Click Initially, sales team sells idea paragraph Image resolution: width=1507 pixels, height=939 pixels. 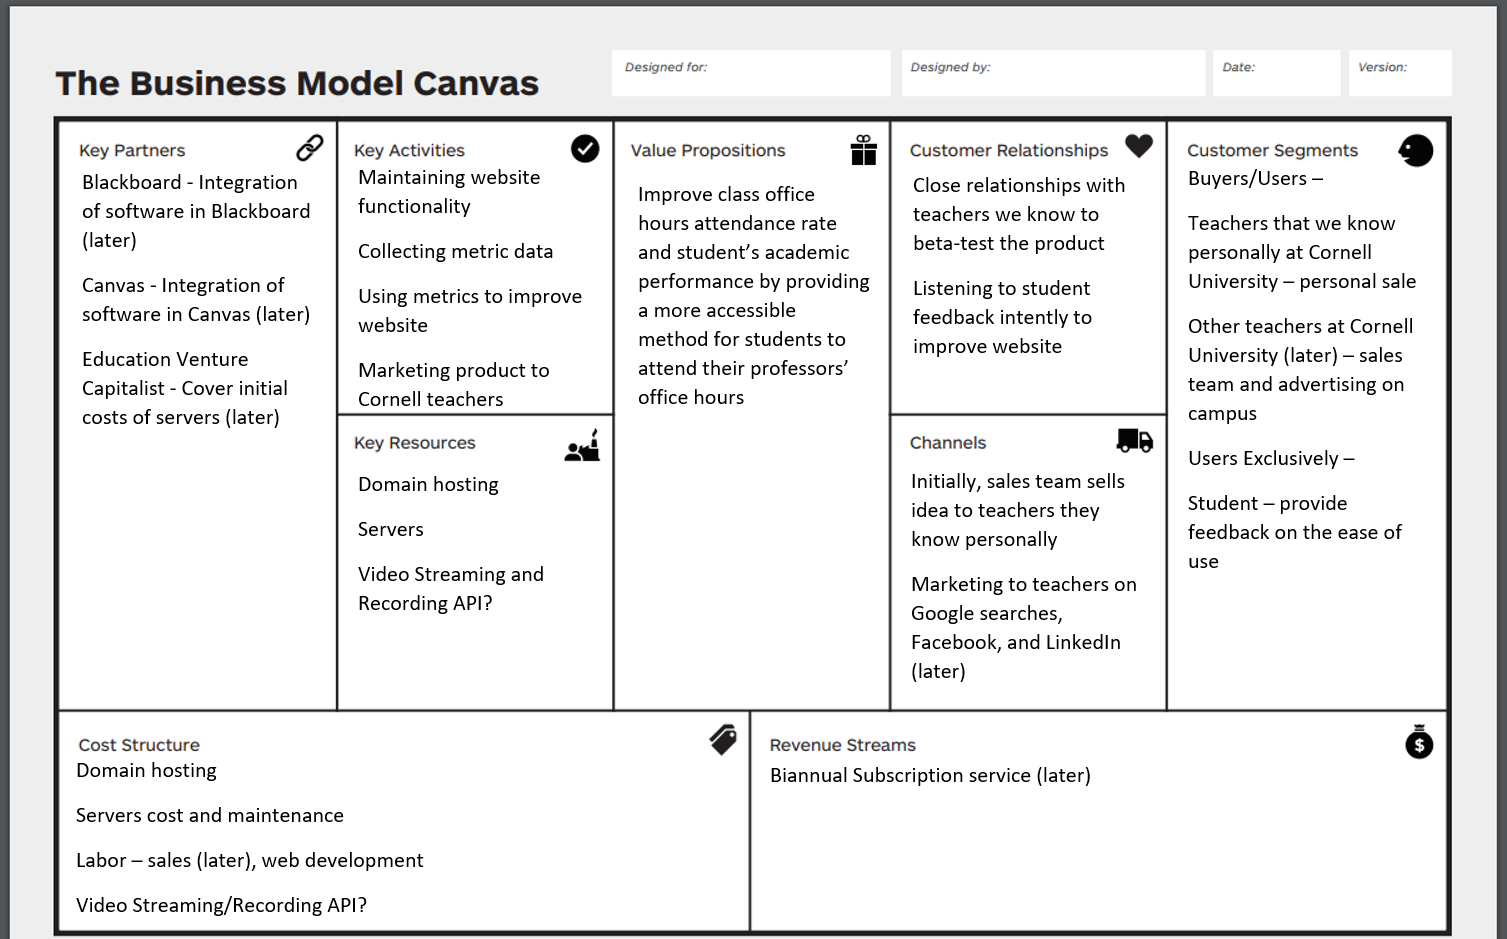tap(1018, 510)
